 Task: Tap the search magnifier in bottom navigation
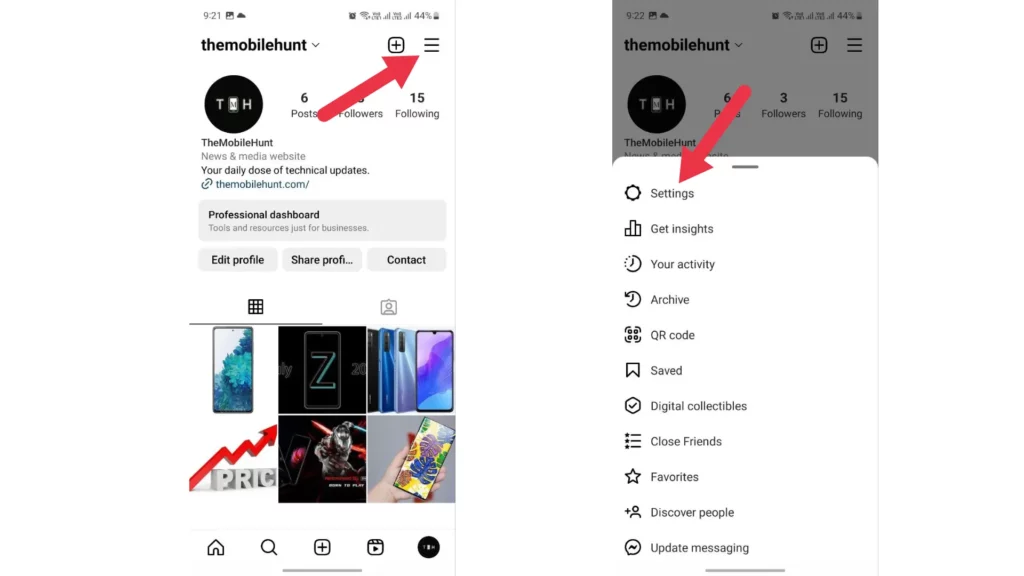[268, 547]
